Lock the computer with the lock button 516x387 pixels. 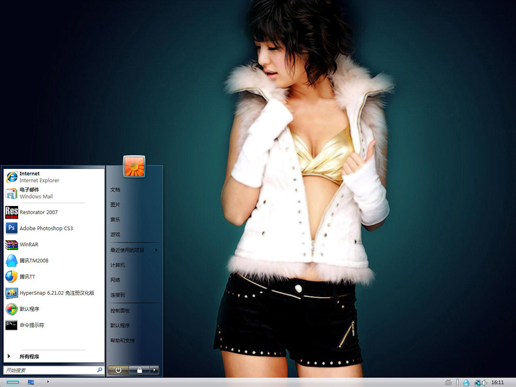139,370
